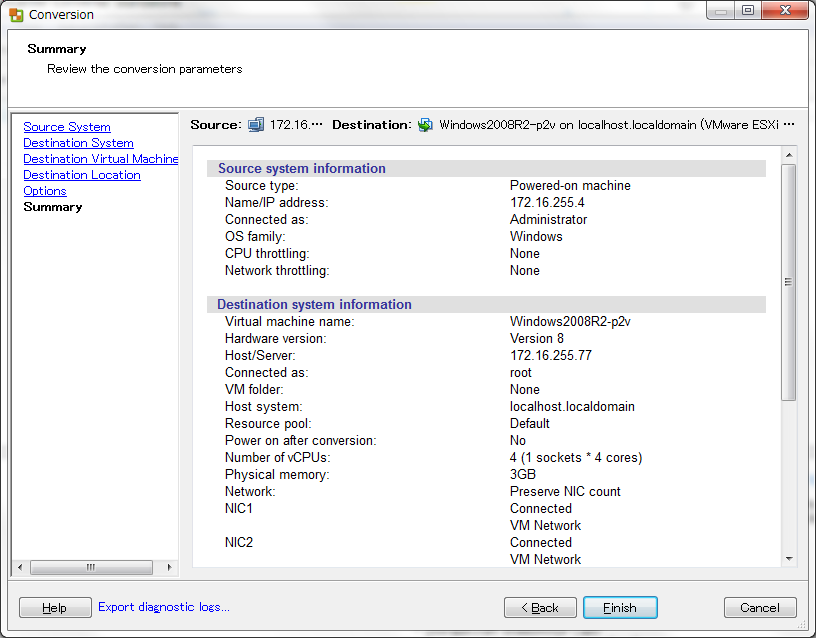Click the summary scroll up arrow
This screenshot has width=816, height=638.
tap(789, 155)
